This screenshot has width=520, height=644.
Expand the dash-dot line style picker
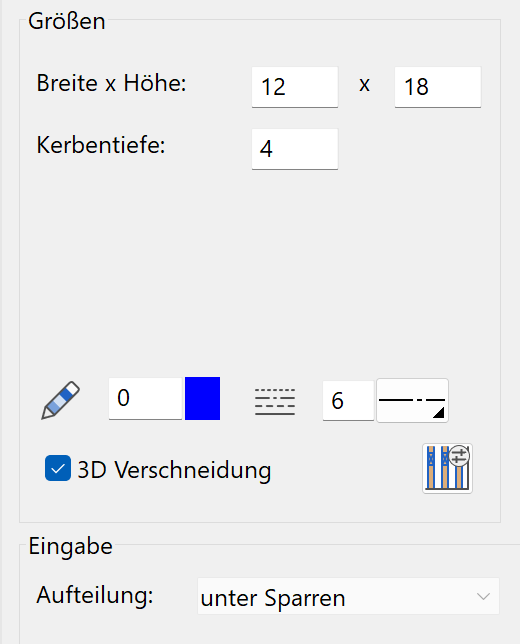pos(412,400)
